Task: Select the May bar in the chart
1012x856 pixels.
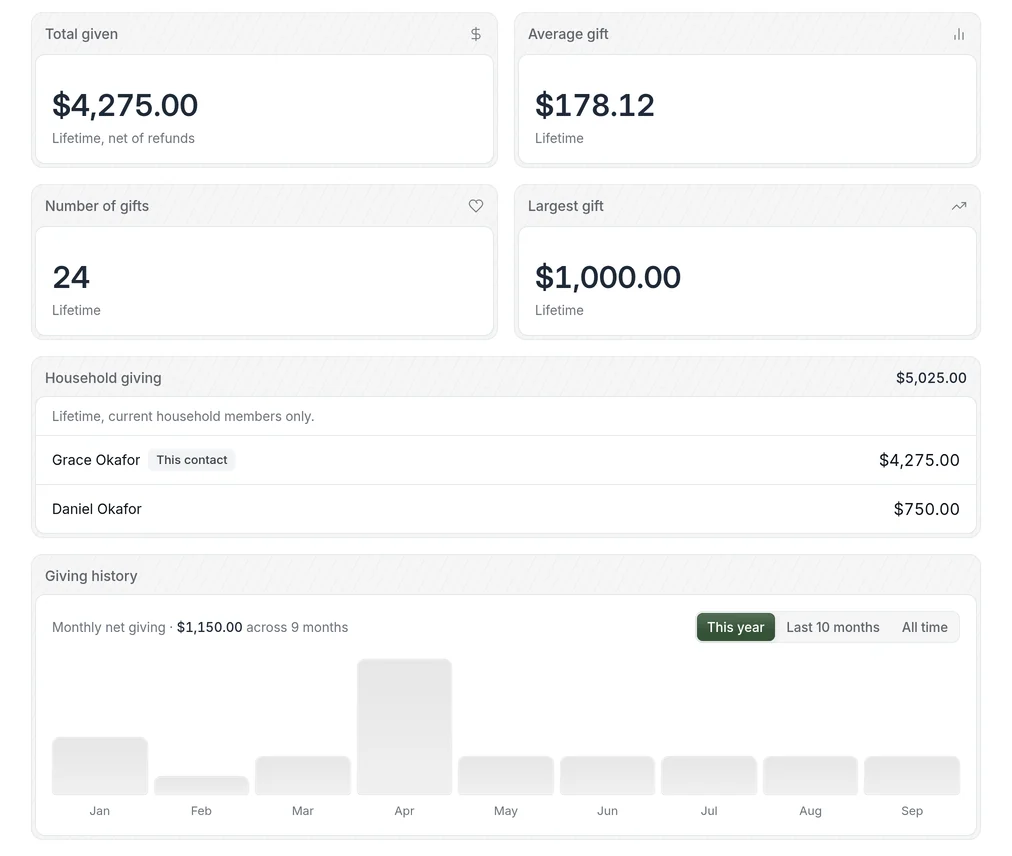Action: click(506, 775)
